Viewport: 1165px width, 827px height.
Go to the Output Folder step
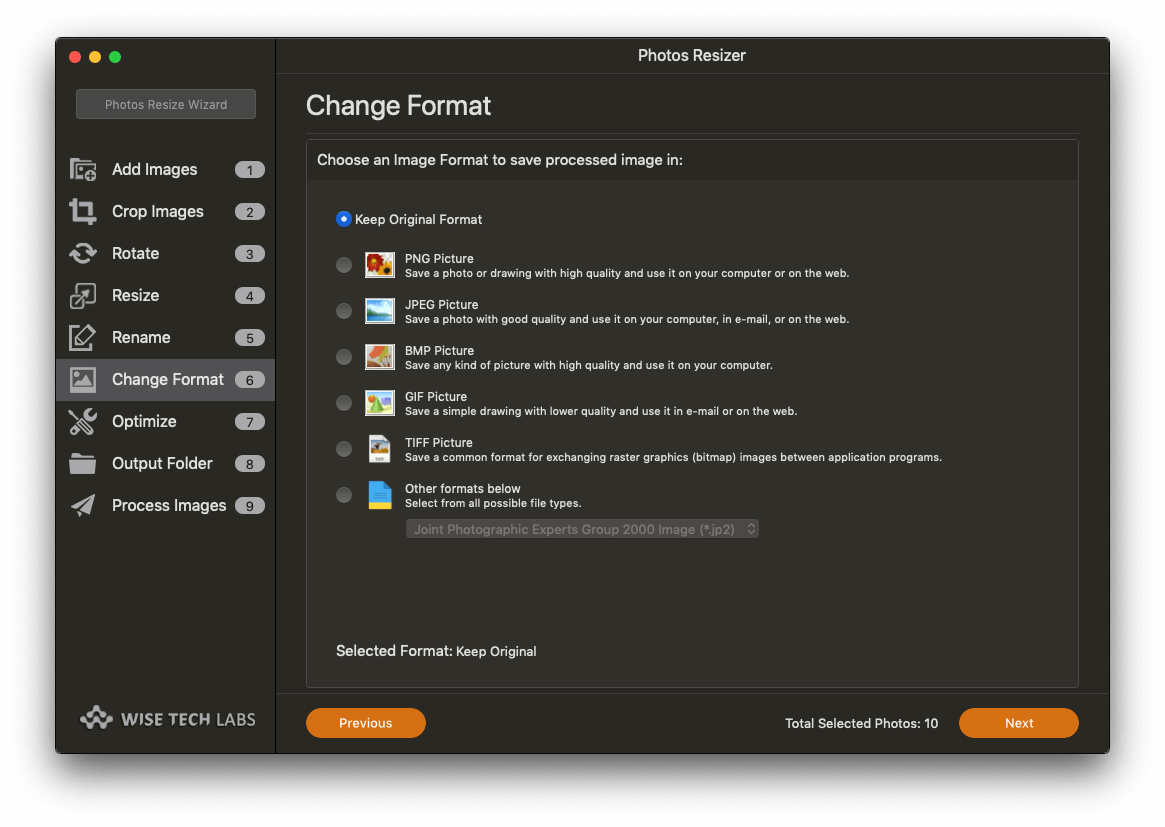(162, 464)
